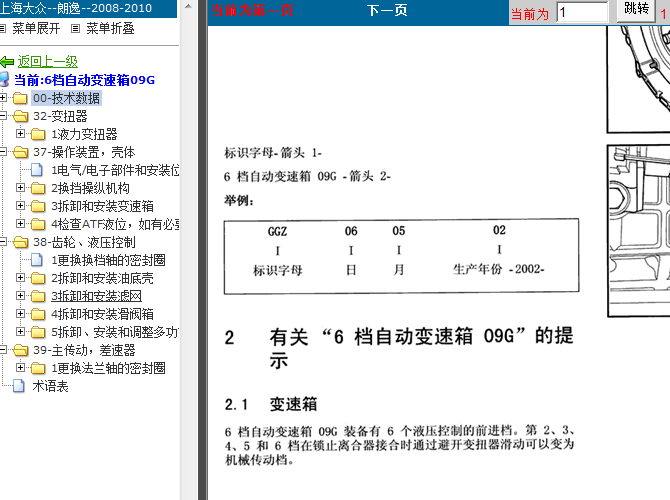
Task: Click 当前:6档自动变速箱09G heading
Action: tap(84, 80)
